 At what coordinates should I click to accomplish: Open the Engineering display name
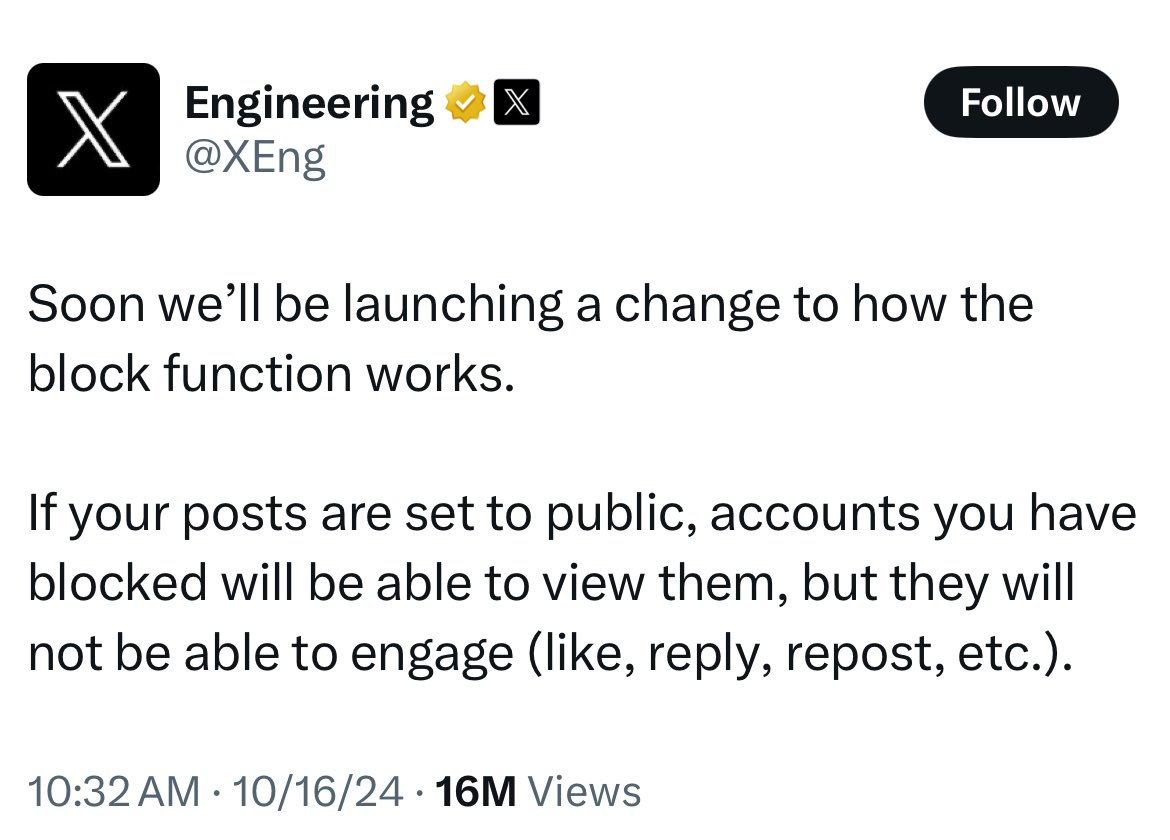click(308, 103)
